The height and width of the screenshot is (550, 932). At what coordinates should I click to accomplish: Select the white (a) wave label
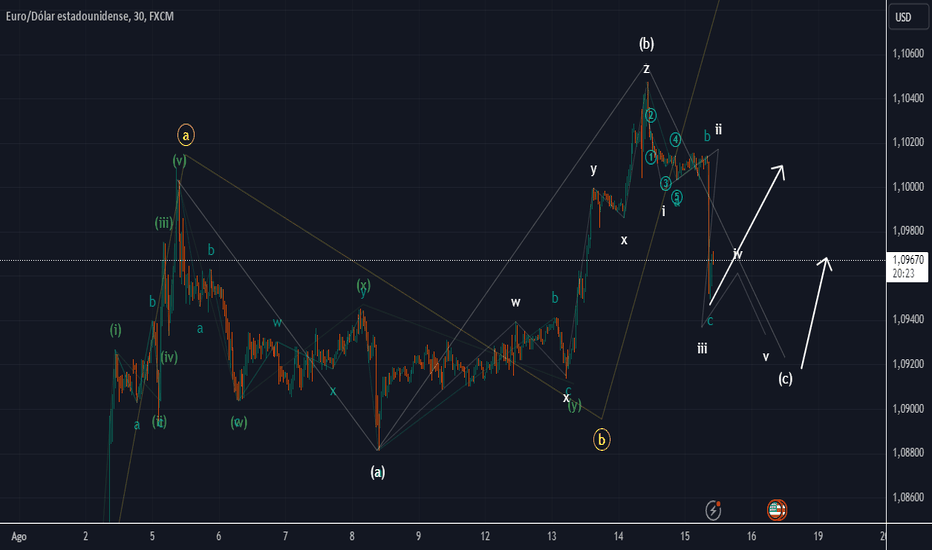377,472
